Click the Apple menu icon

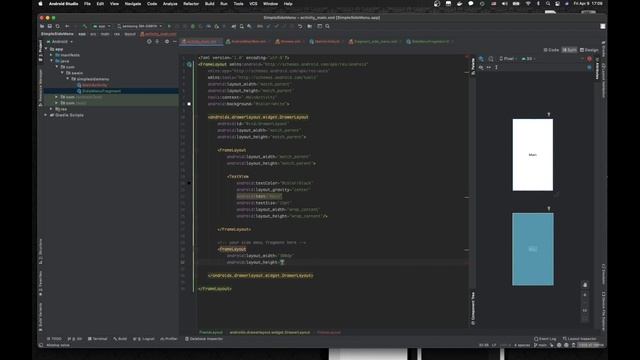pyautogui.click(x=40, y=4)
